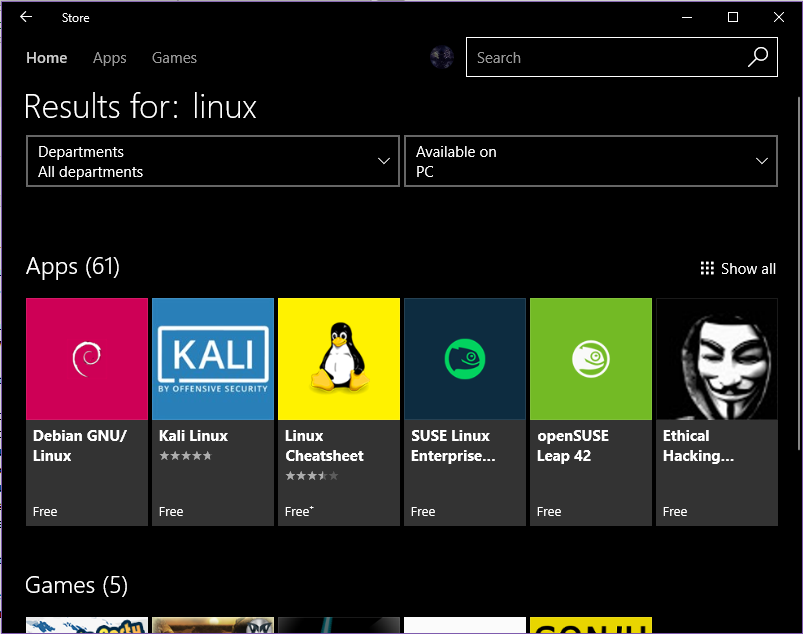Switch to the Games menu item
Viewport: 803px width, 634px height.
pyautogui.click(x=174, y=58)
